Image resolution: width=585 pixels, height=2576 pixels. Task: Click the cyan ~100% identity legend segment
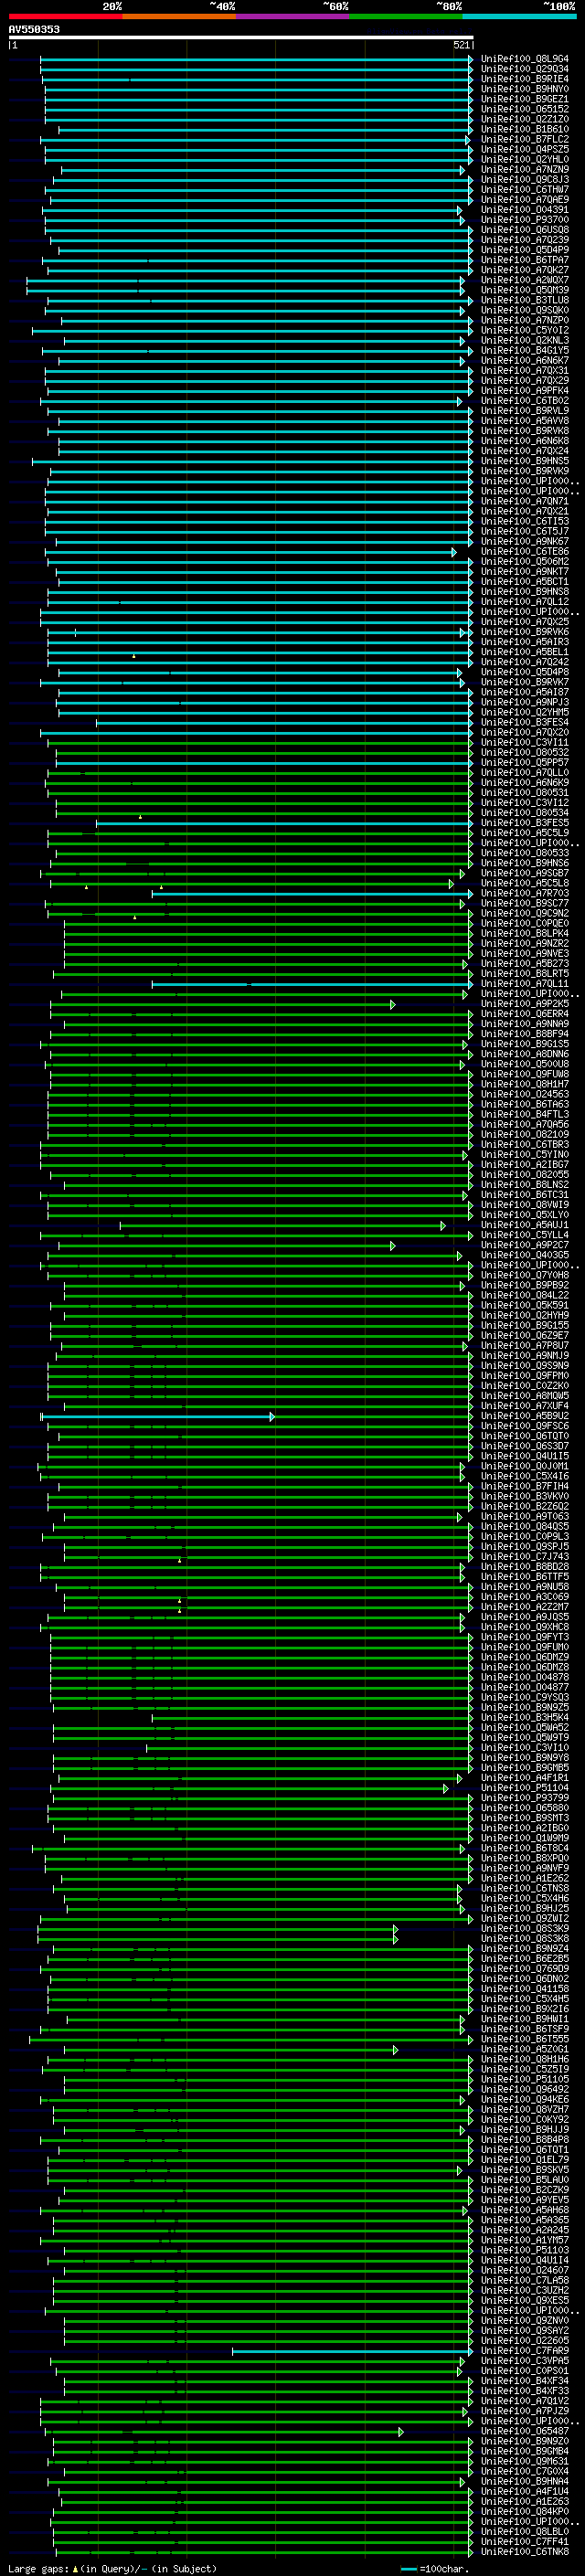click(519, 16)
